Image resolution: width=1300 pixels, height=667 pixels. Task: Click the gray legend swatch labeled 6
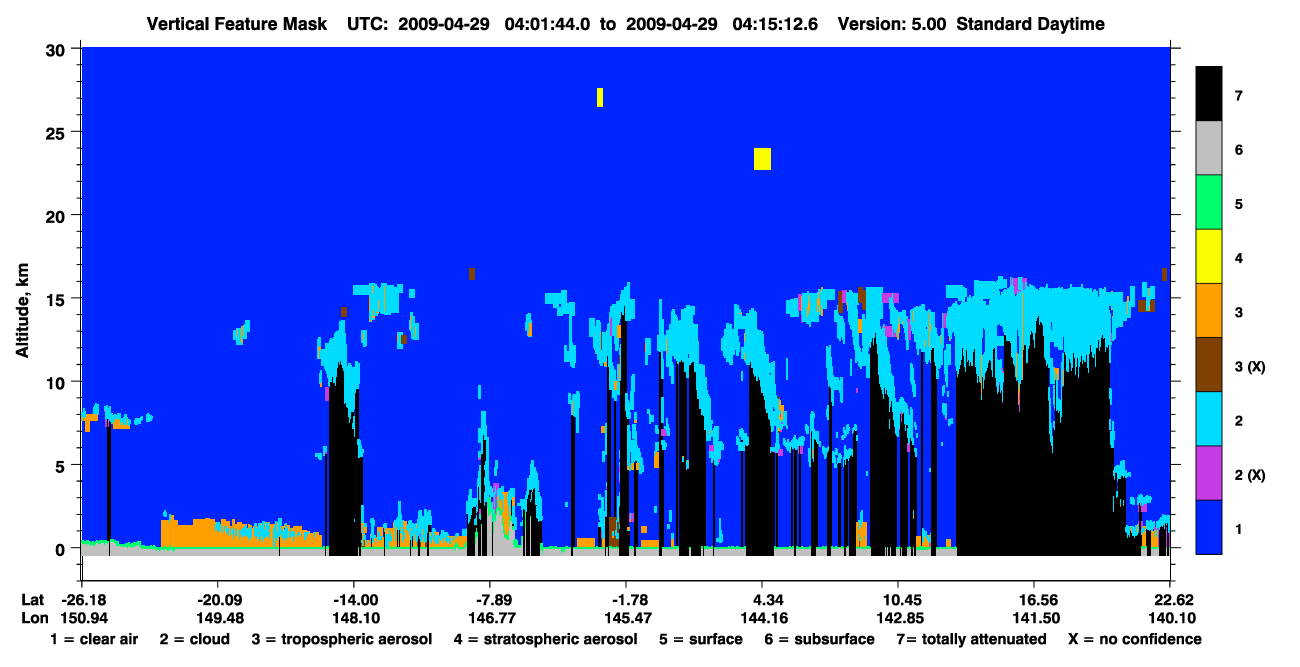coord(1209,149)
